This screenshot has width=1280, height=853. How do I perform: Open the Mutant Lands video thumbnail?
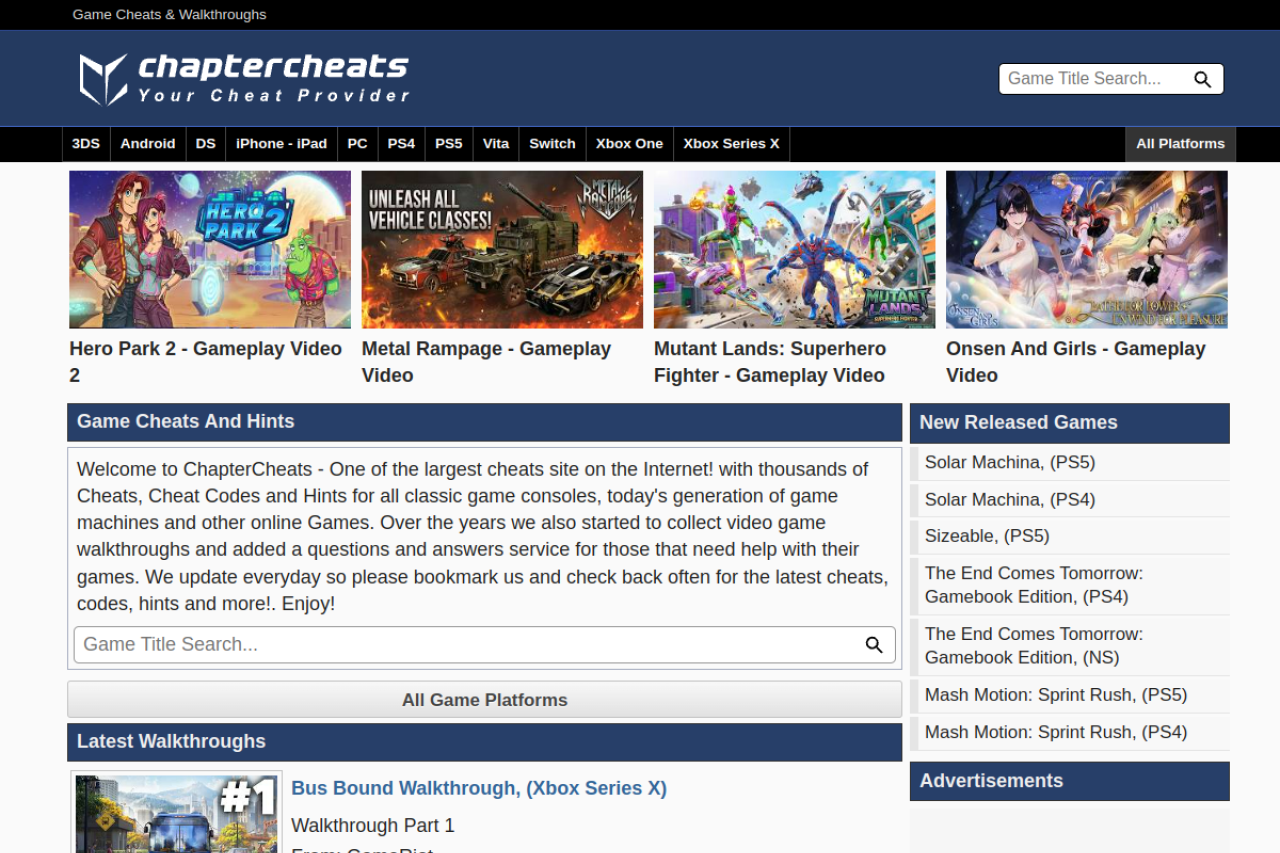795,249
